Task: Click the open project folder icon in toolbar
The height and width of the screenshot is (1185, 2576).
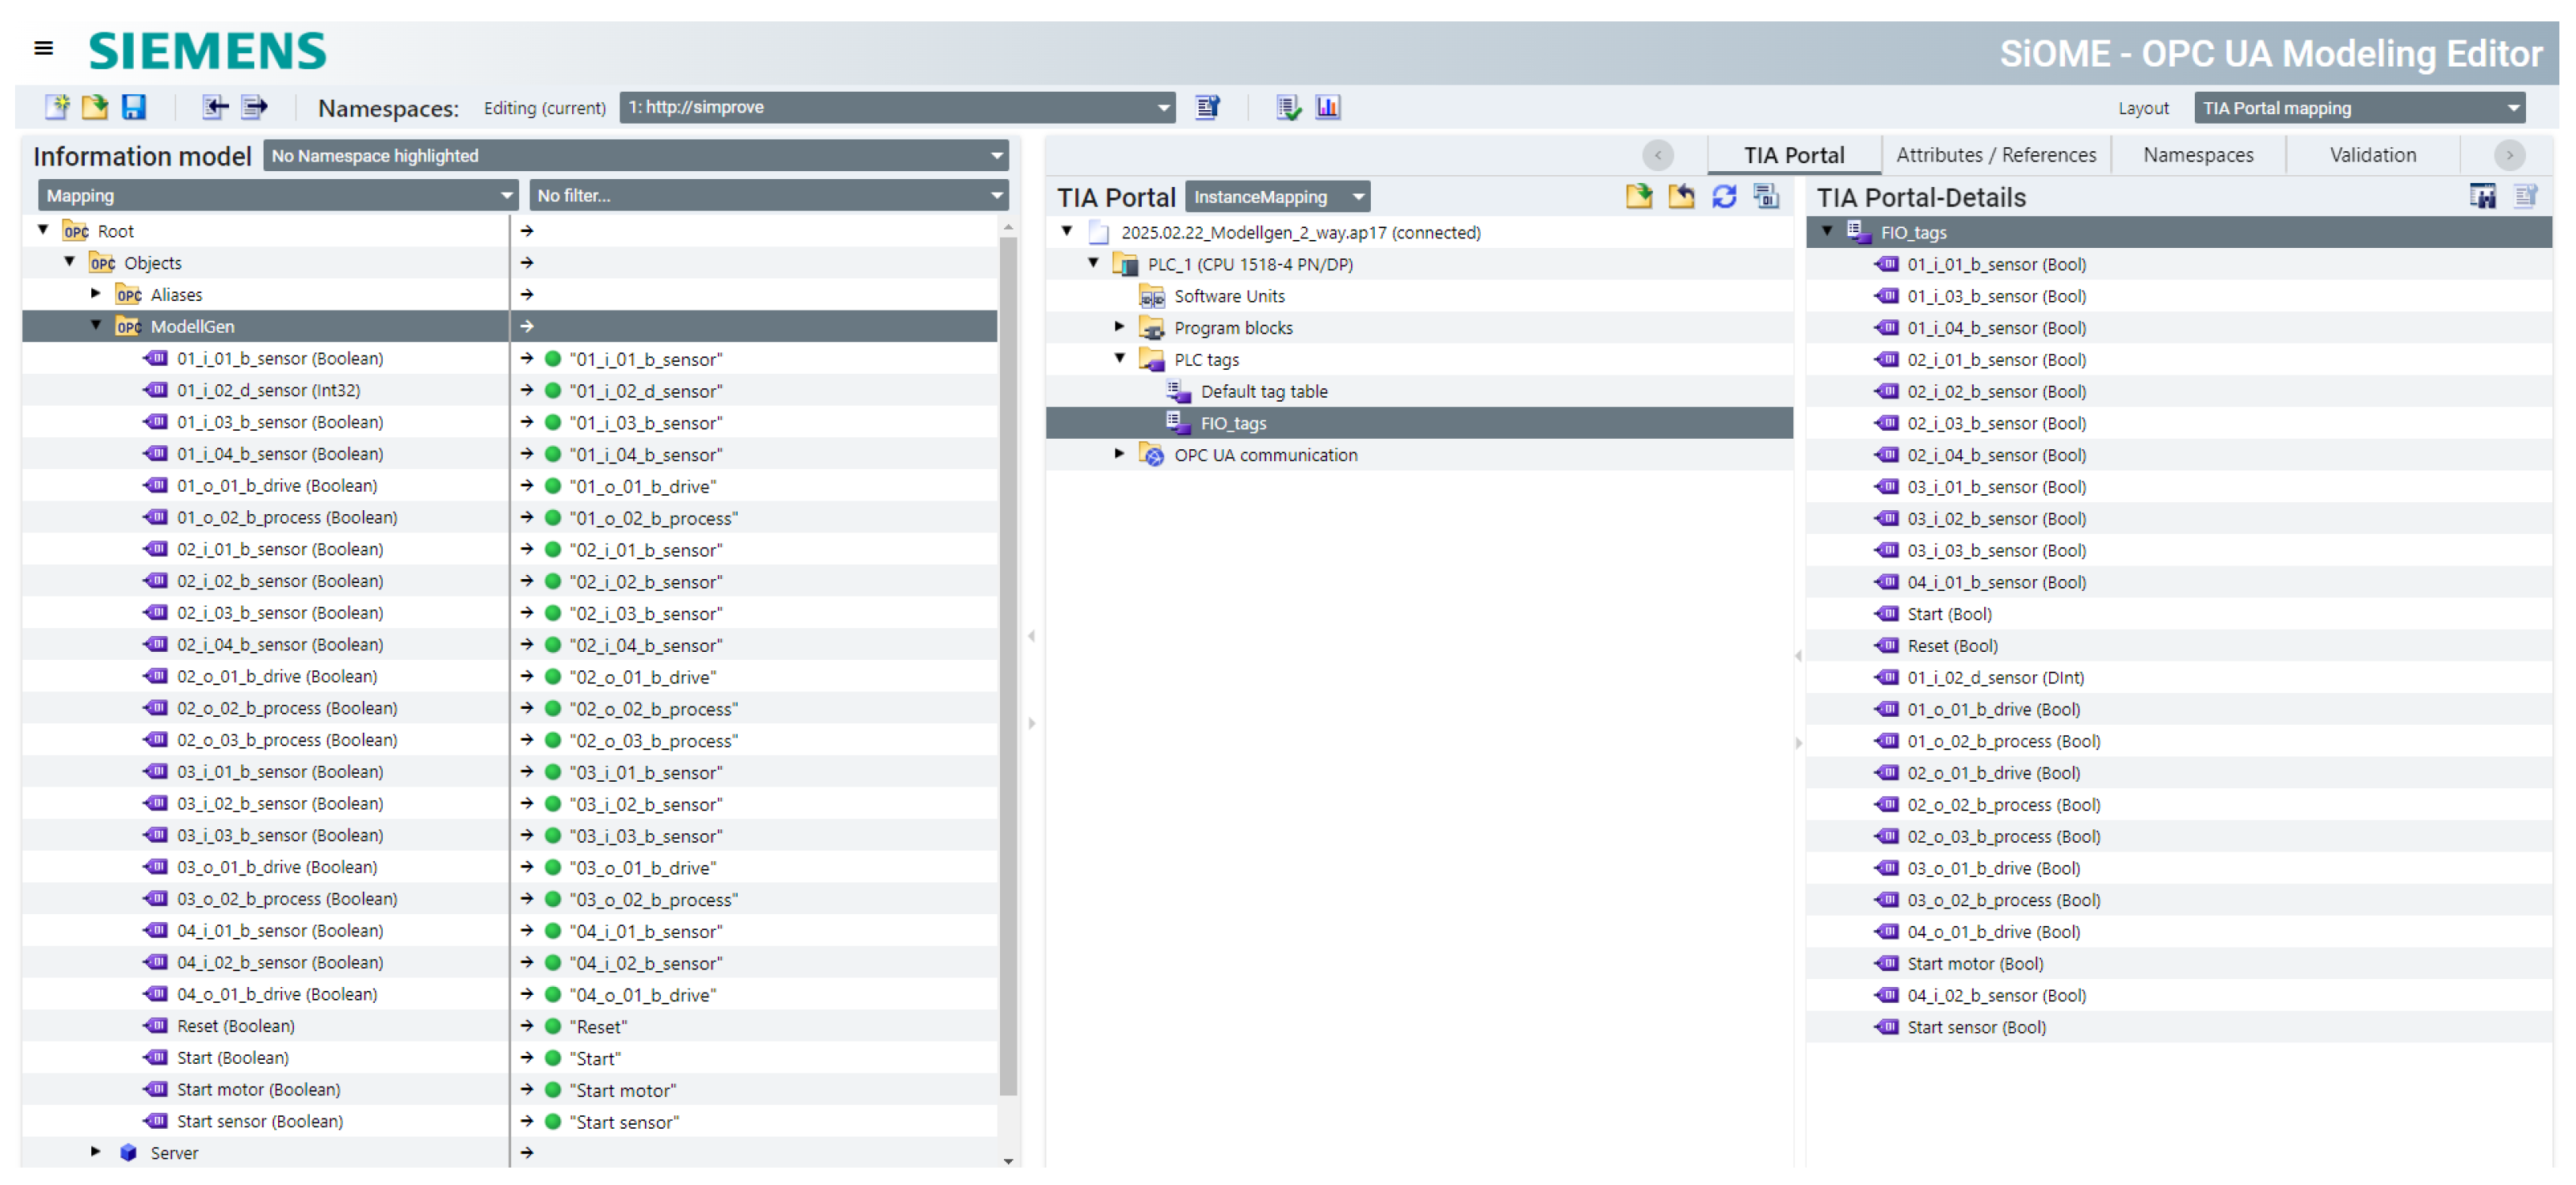Action: click(95, 107)
